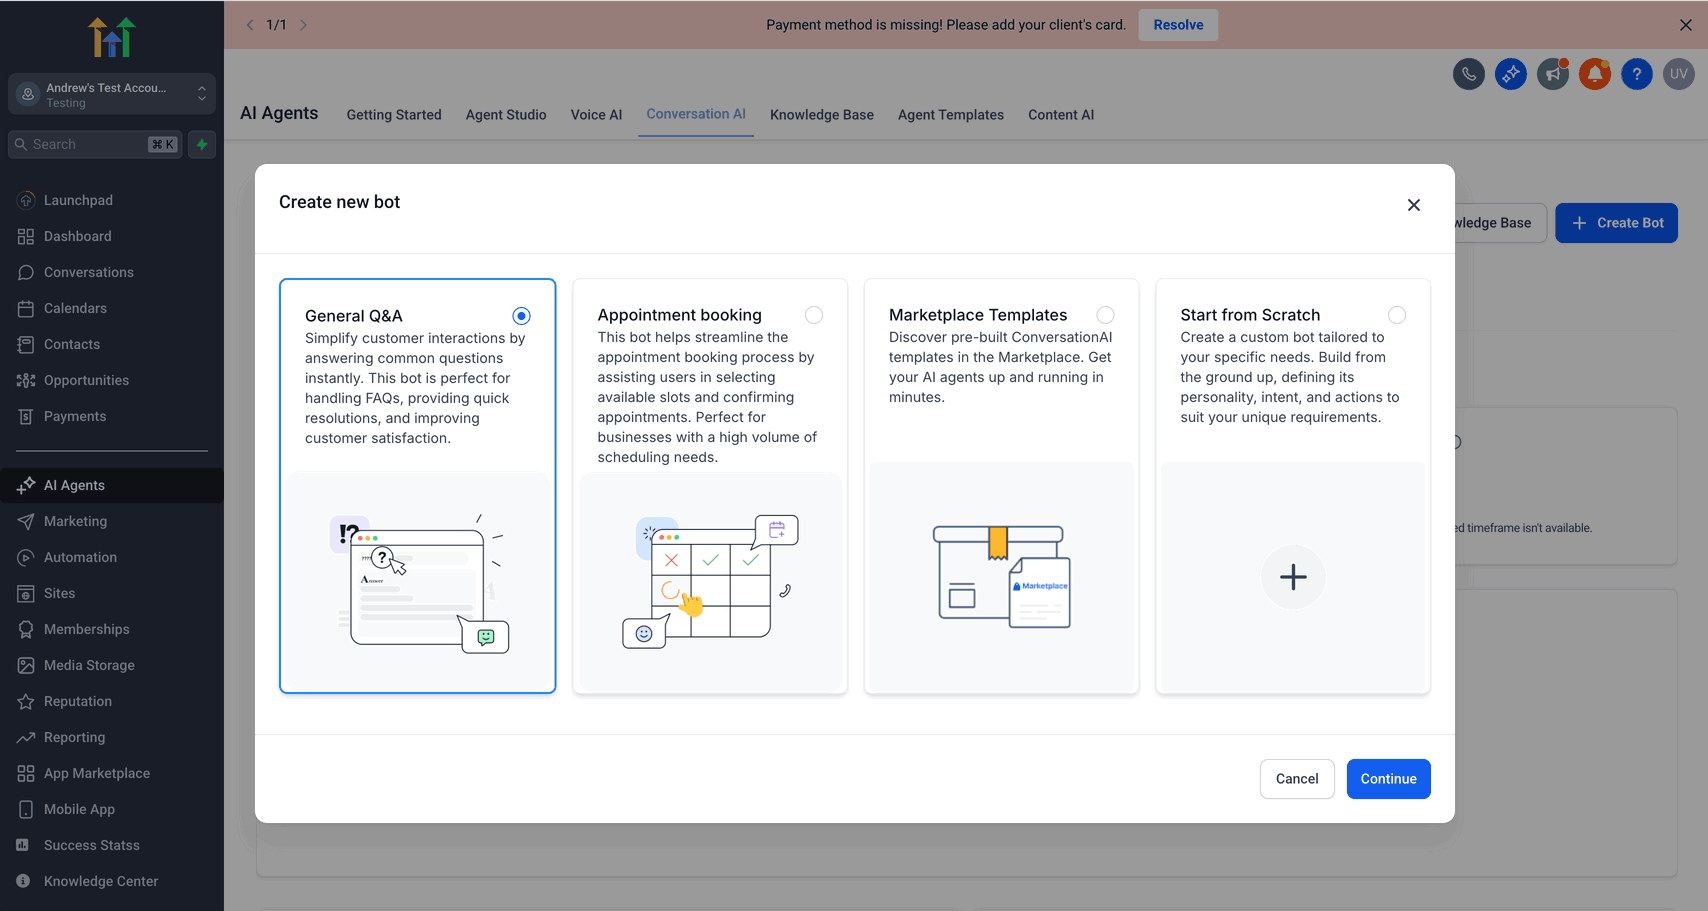Image resolution: width=1708 pixels, height=911 pixels.
Task: Switch to the Conversation AI tab
Action: click(x=696, y=114)
